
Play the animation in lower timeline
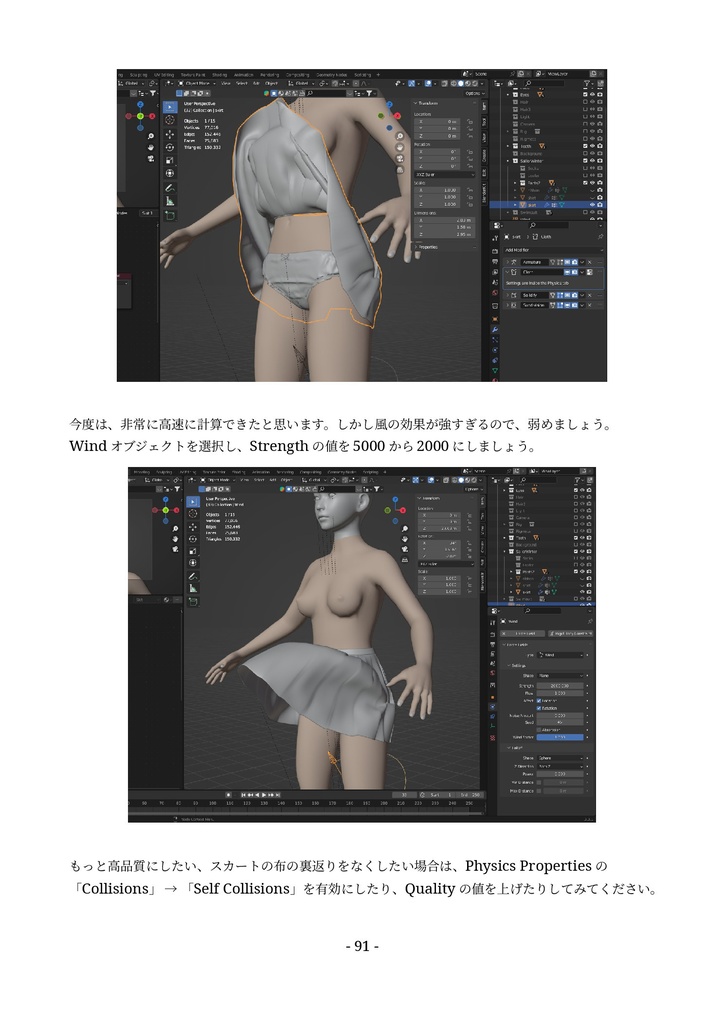pyautogui.click(x=264, y=795)
